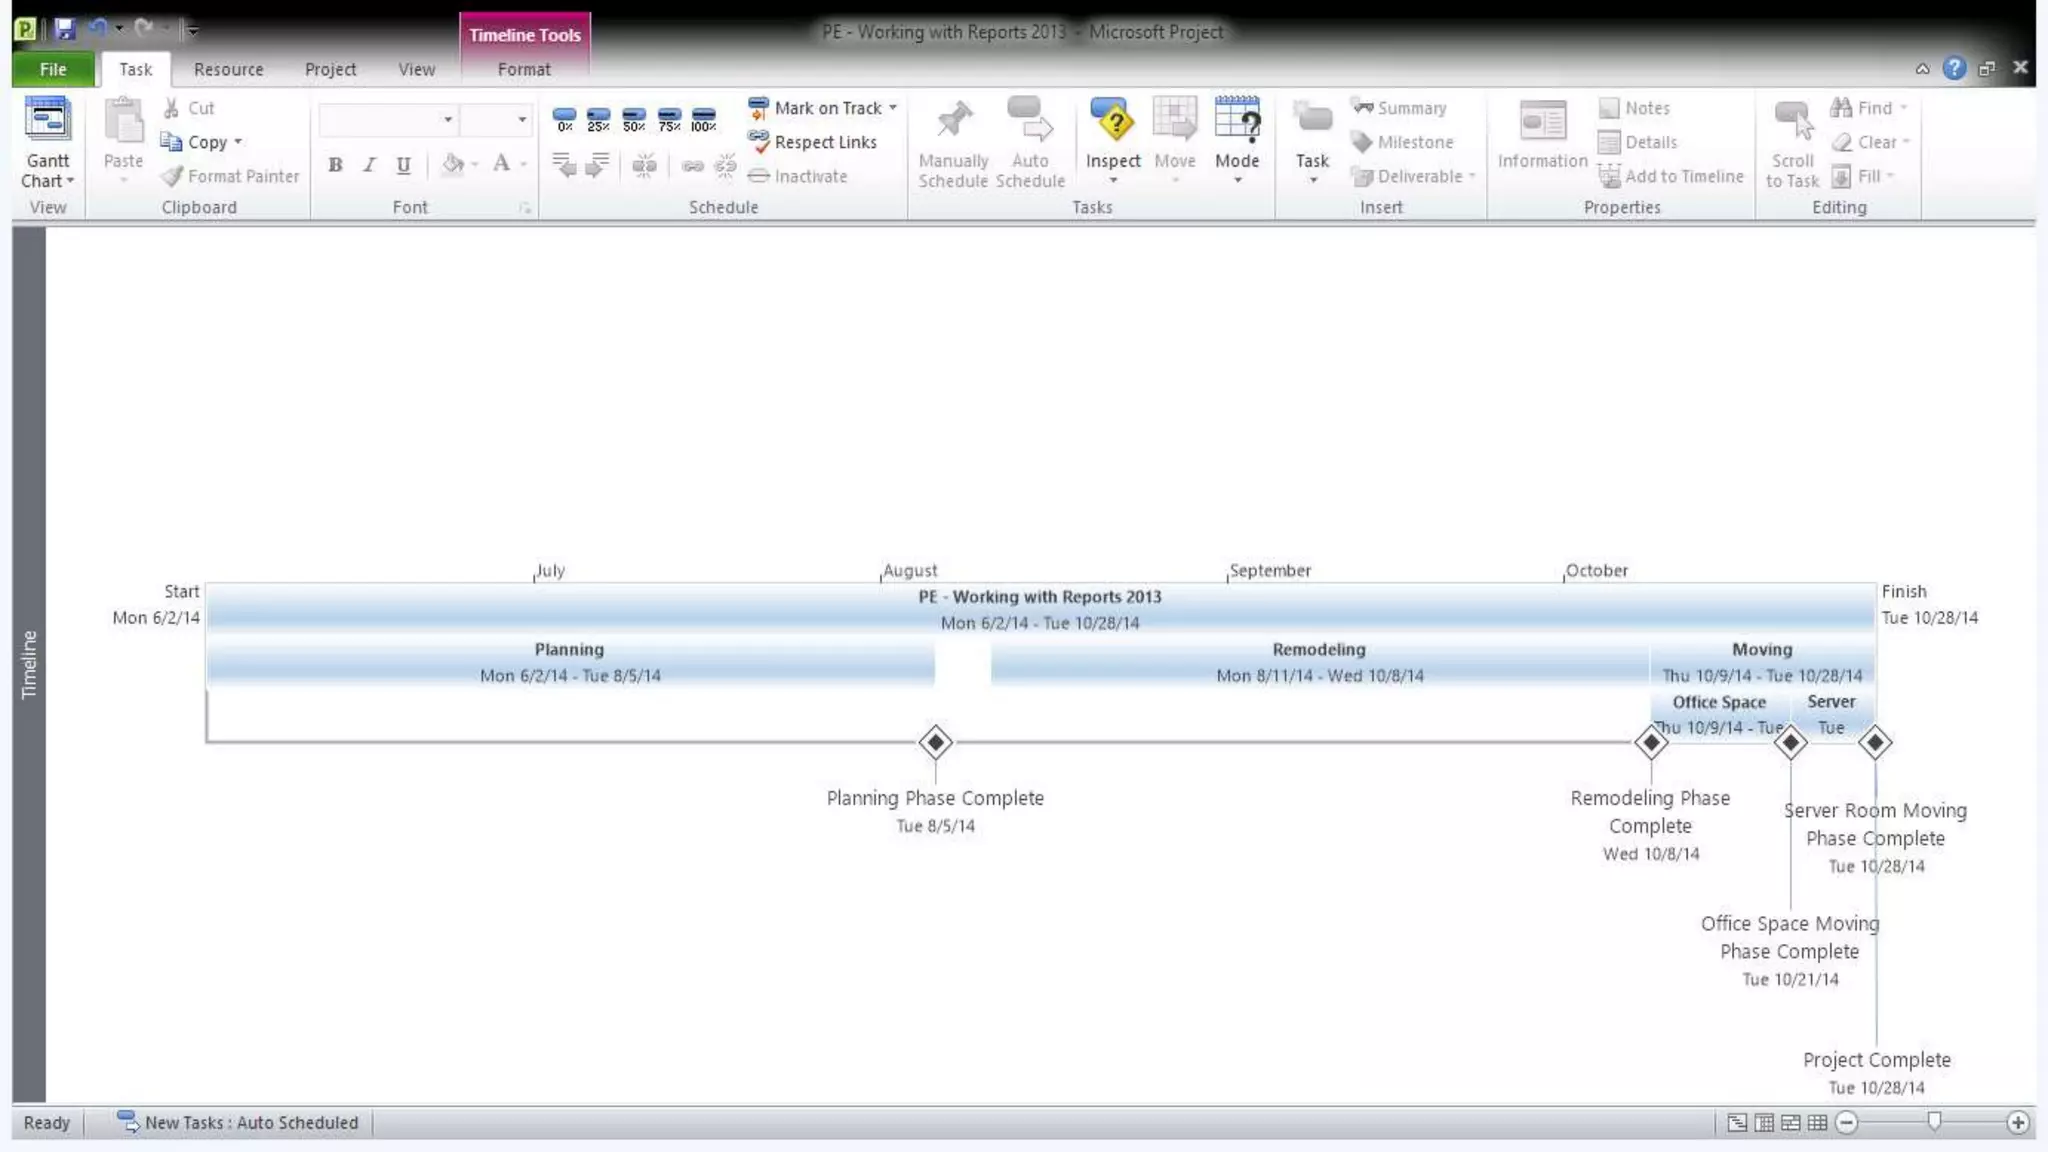This screenshot has width=2048, height=1152.
Task: Switch to Gantt Chart view icon in status bar
Action: pos(1737,1123)
